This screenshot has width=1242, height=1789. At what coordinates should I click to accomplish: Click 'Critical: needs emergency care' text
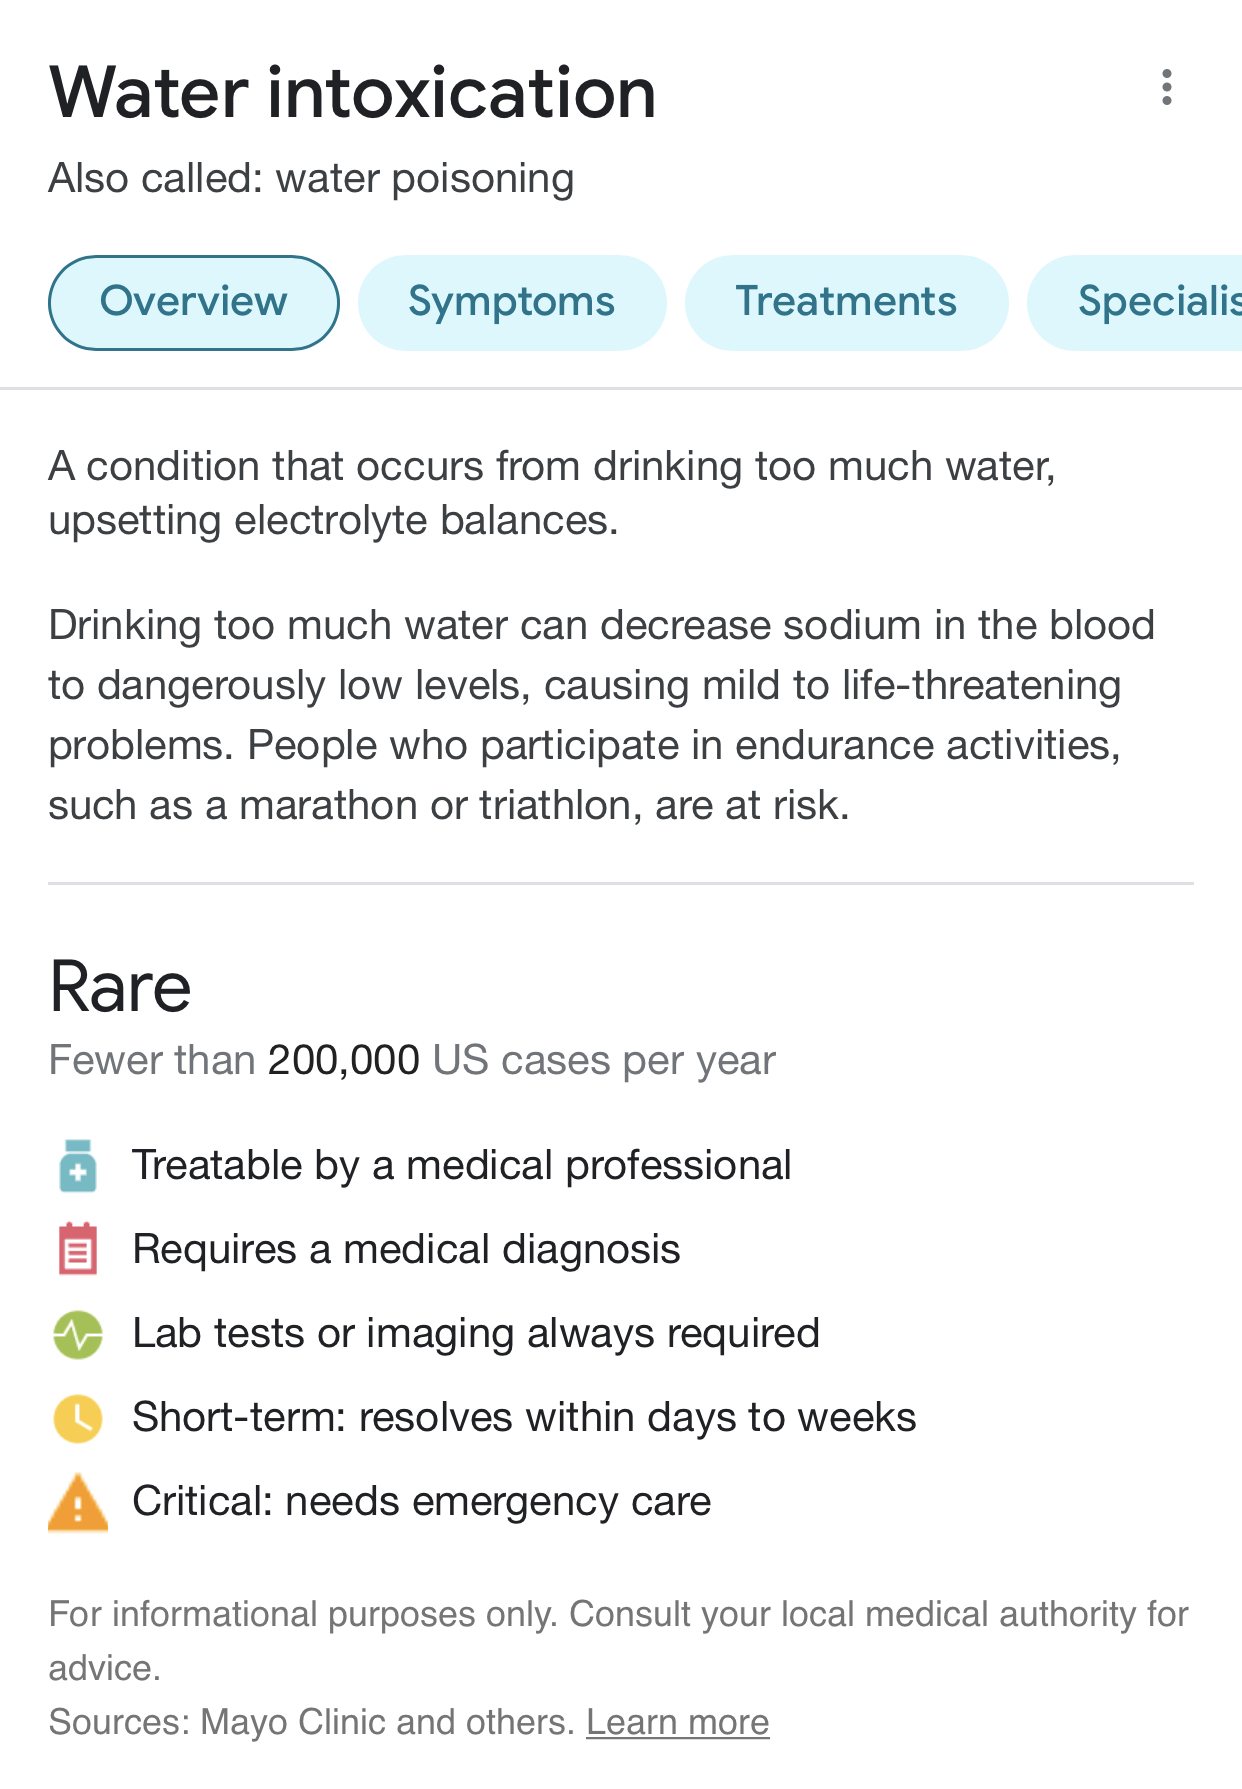click(x=421, y=1502)
